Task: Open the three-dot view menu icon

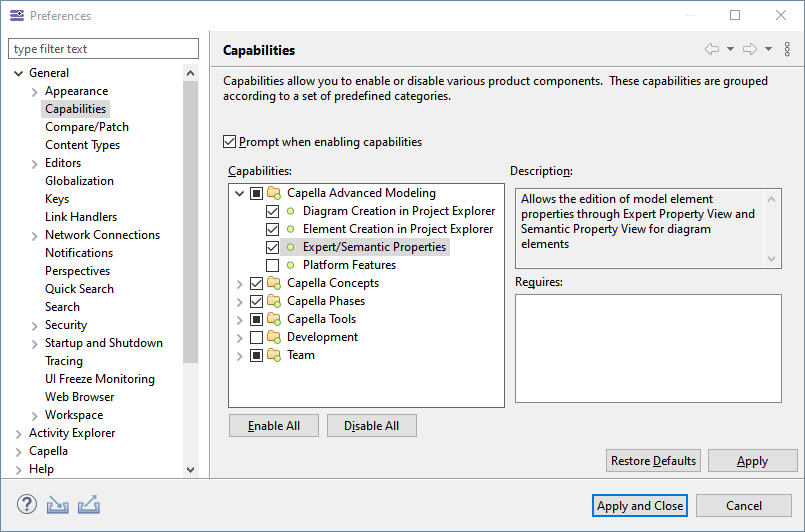Action: click(787, 49)
